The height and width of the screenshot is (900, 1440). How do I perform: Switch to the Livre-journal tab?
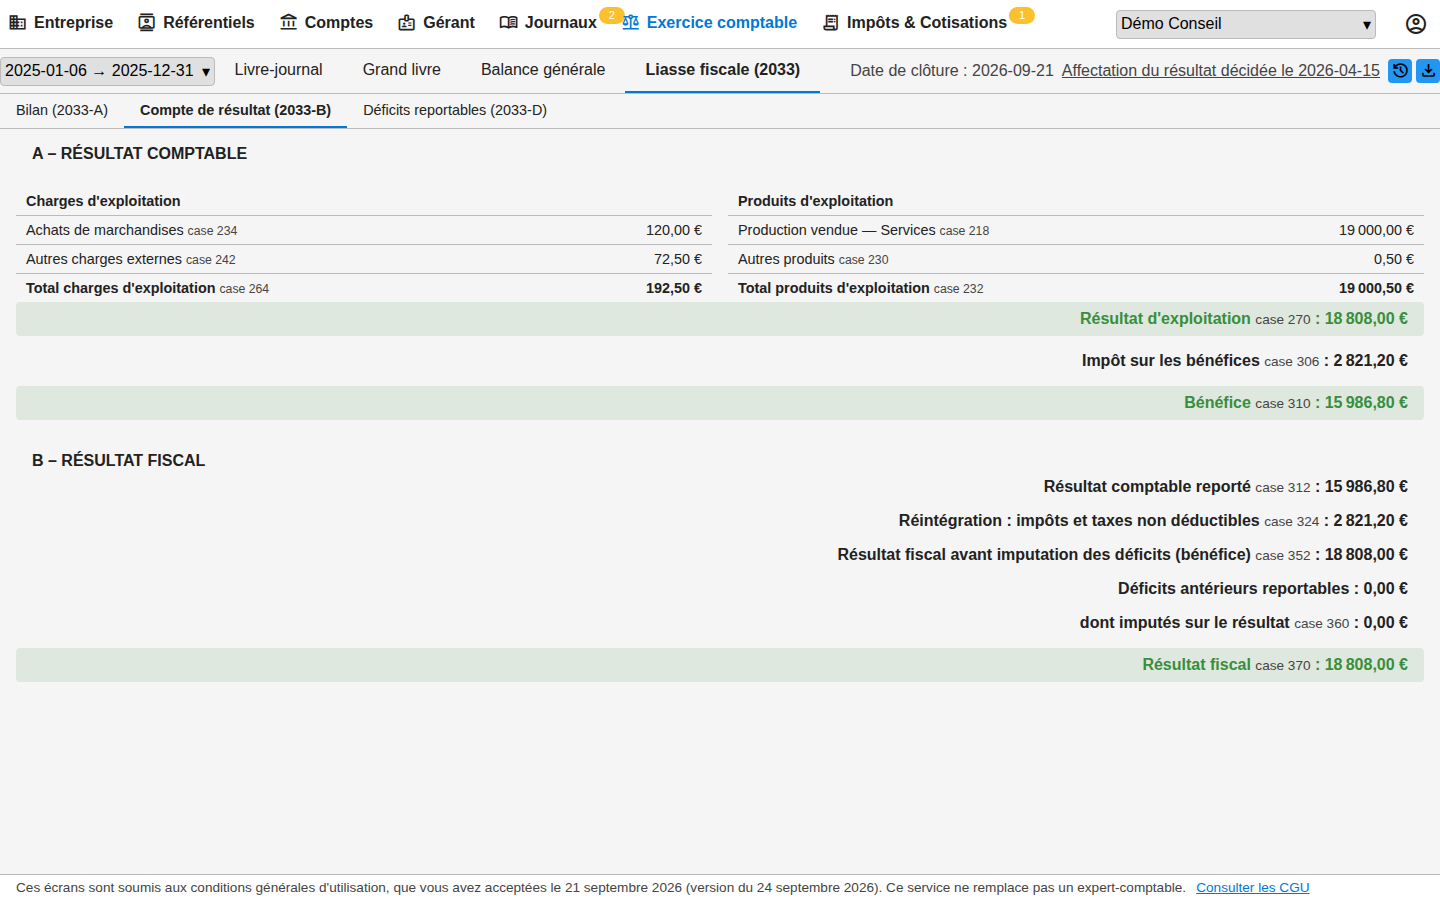click(x=278, y=70)
